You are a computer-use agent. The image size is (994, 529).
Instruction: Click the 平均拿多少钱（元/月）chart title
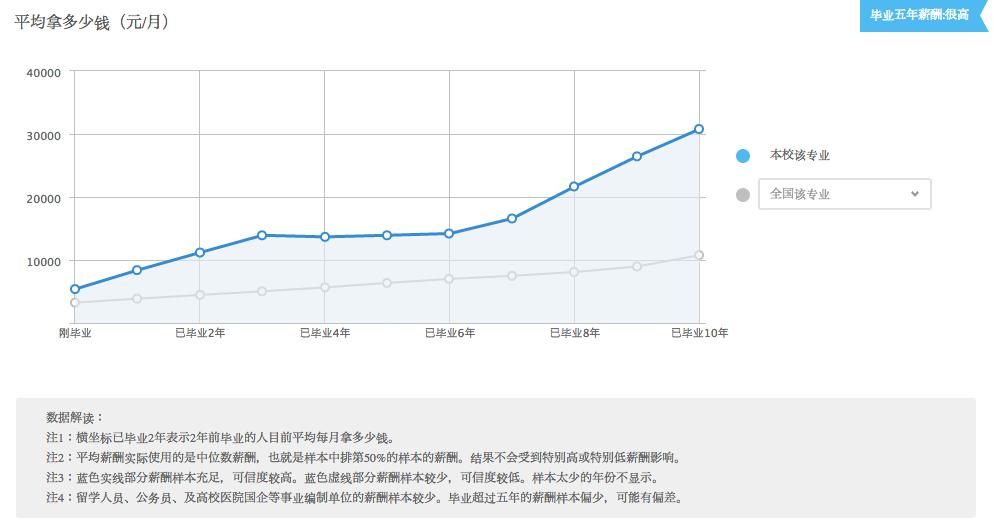click(x=93, y=22)
